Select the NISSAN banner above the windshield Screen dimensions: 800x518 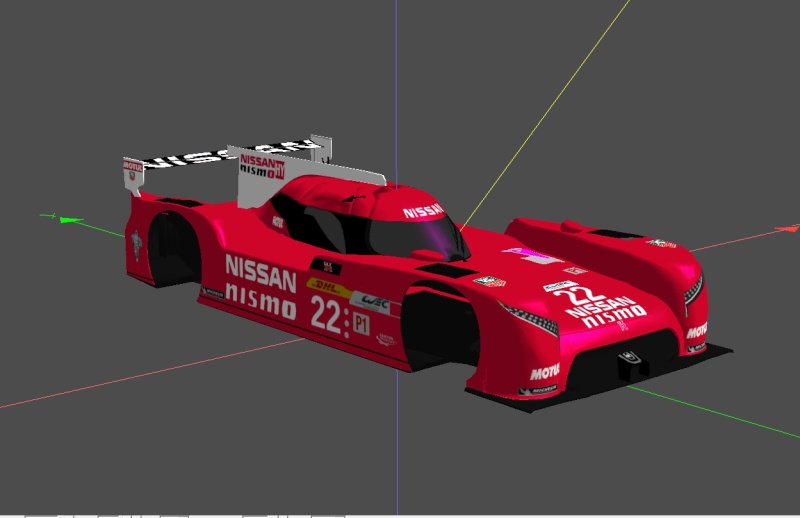(423, 211)
